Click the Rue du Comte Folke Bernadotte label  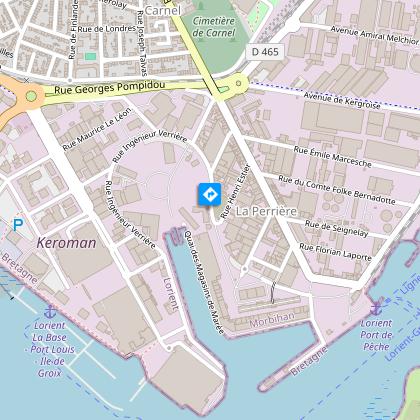(337, 190)
